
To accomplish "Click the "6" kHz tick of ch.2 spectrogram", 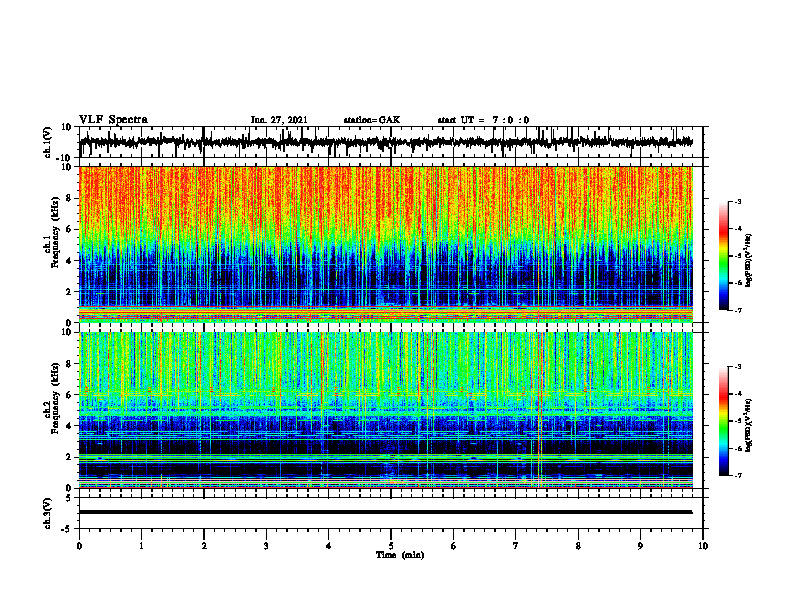I will [x=69, y=395].
